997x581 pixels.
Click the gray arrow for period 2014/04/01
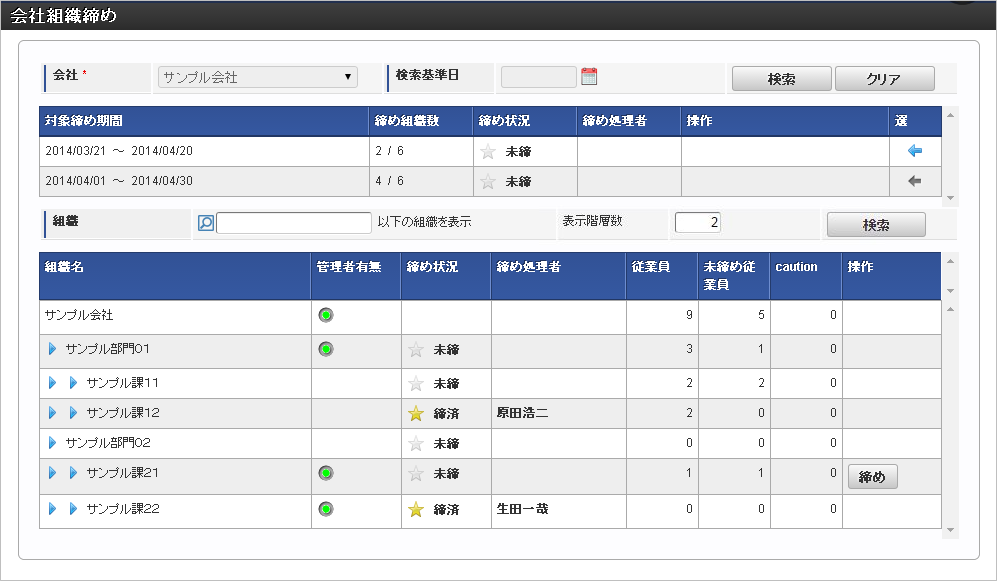point(914,181)
